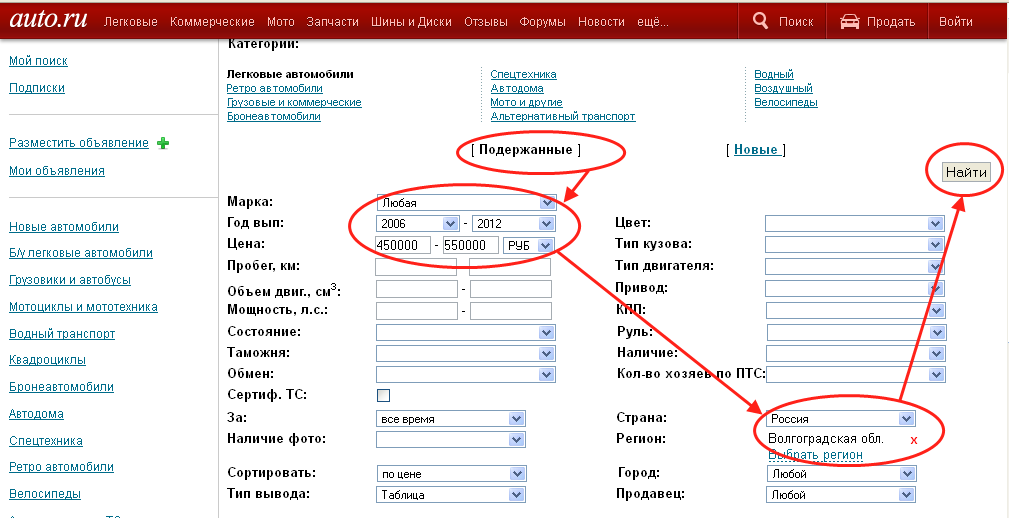The image size is (1009, 518).
Task: Click the auto.ru logo
Action: point(49,19)
